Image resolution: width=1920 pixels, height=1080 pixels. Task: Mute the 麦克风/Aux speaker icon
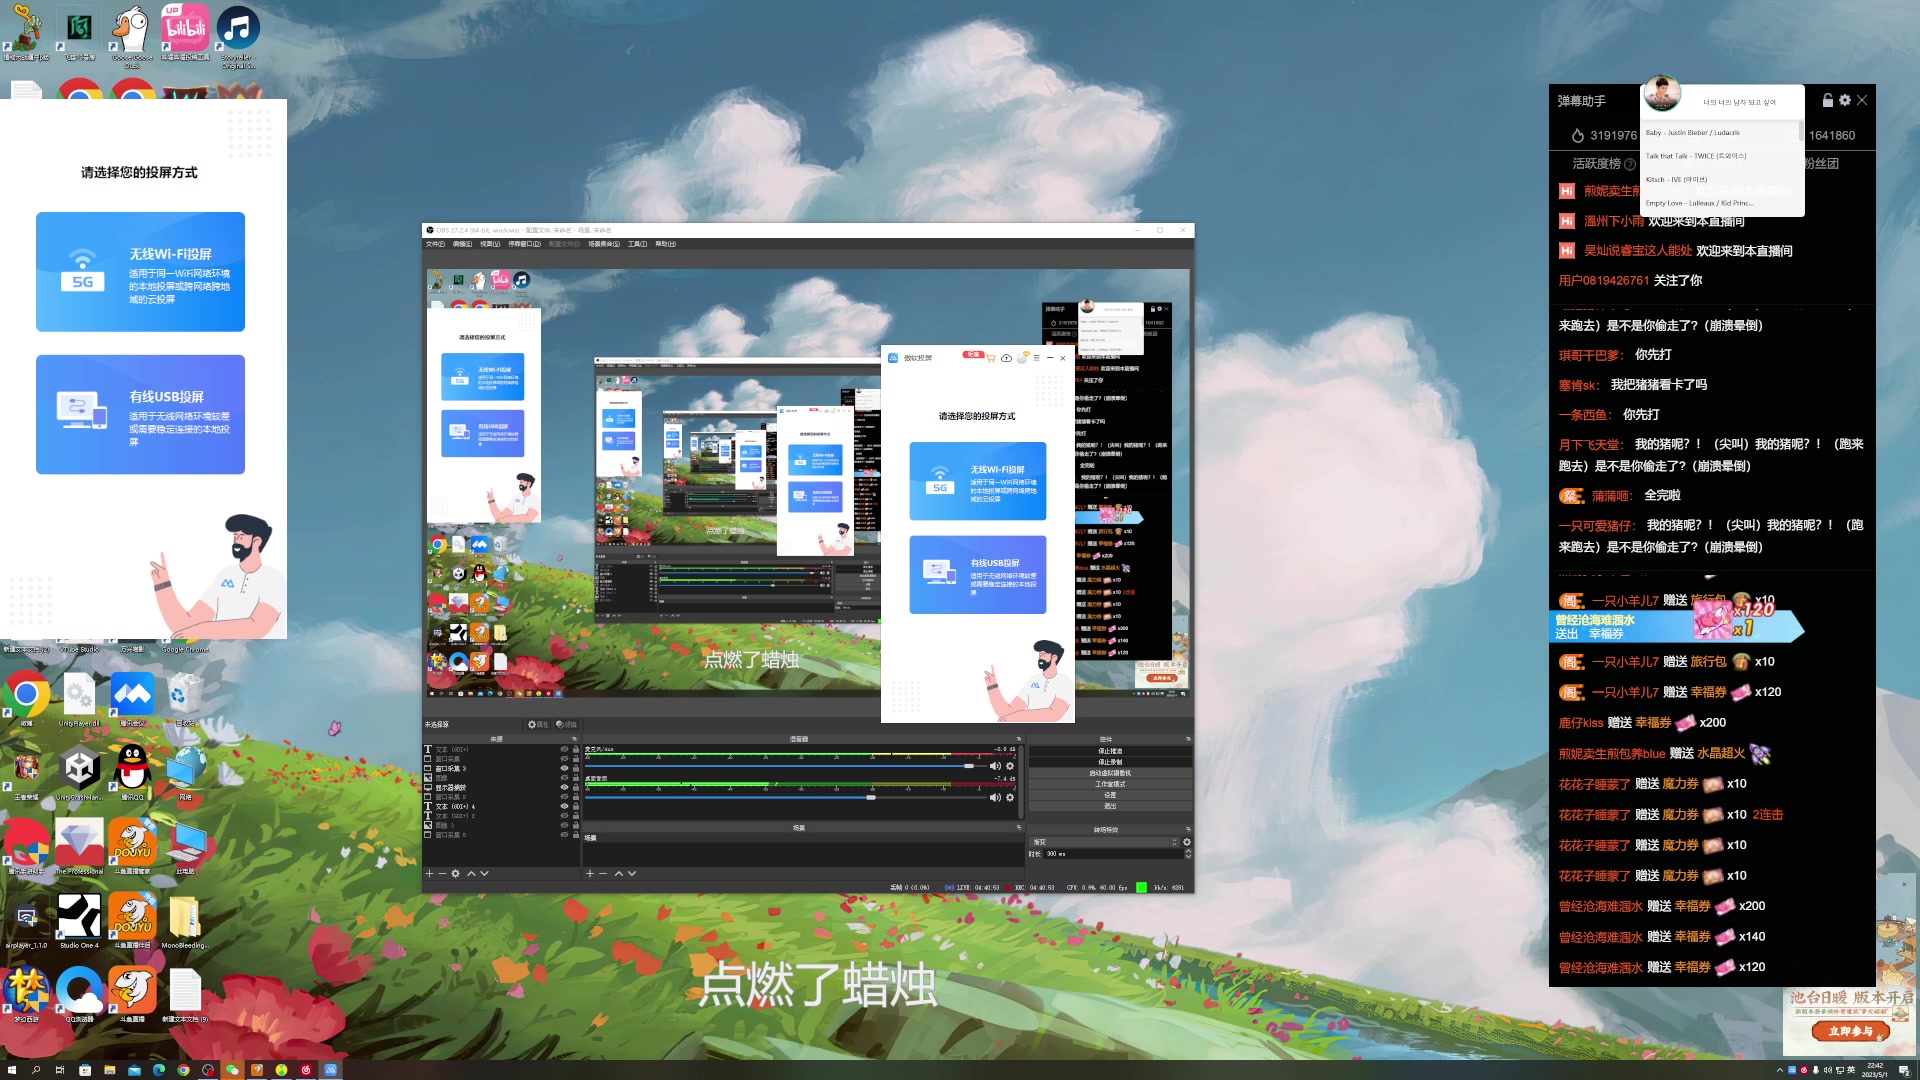click(995, 766)
